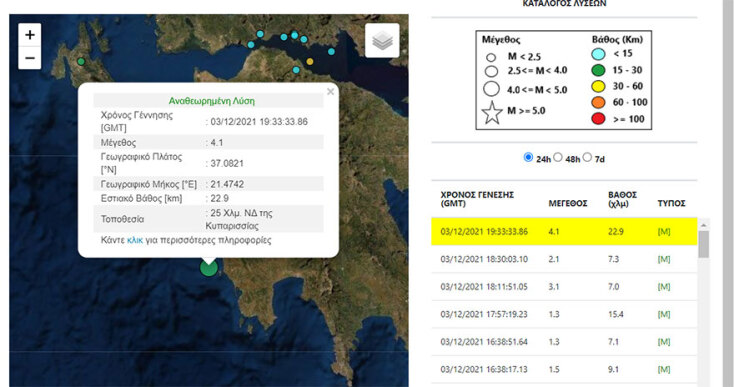The width and height of the screenshot is (734, 387).
Task: Select the 03/12/2021 18:30:03.10 event row
Action: pyautogui.click(x=564, y=259)
